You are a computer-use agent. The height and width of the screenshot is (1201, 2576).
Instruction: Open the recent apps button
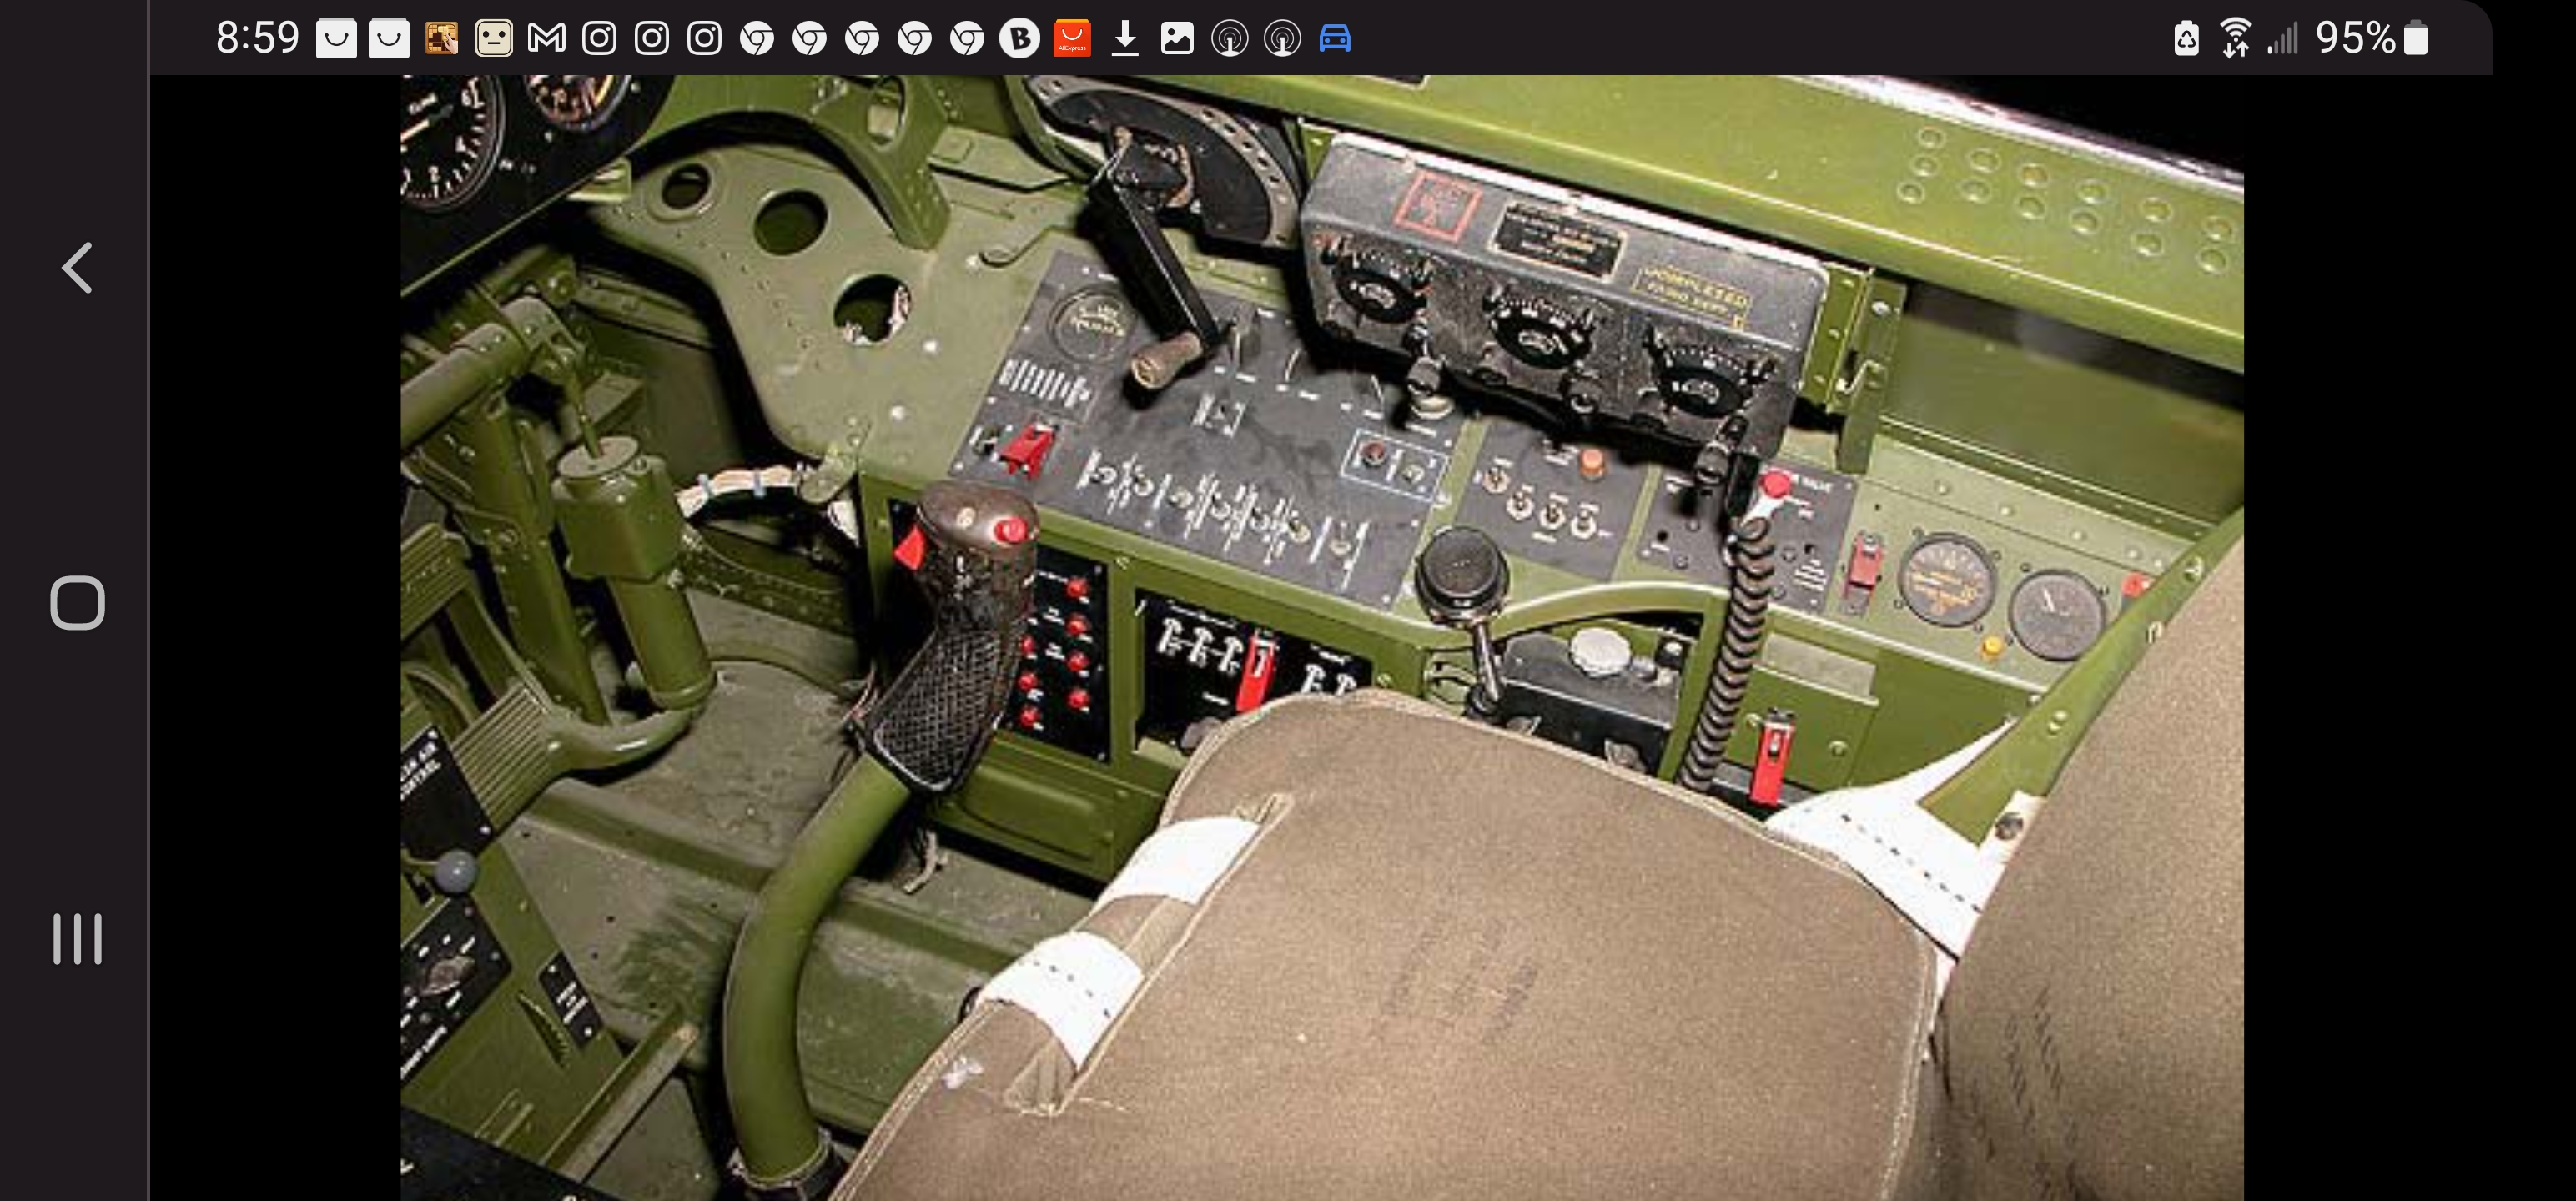pos(78,938)
